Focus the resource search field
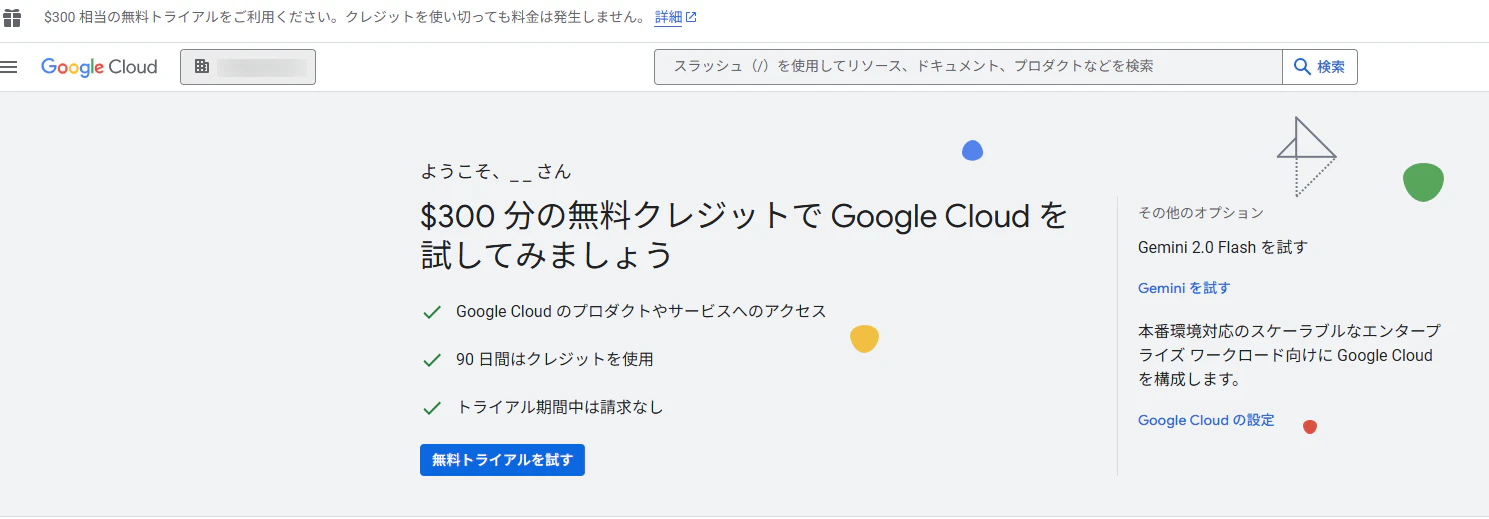Viewport: 1489px width, 519px height. pos(968,67)
